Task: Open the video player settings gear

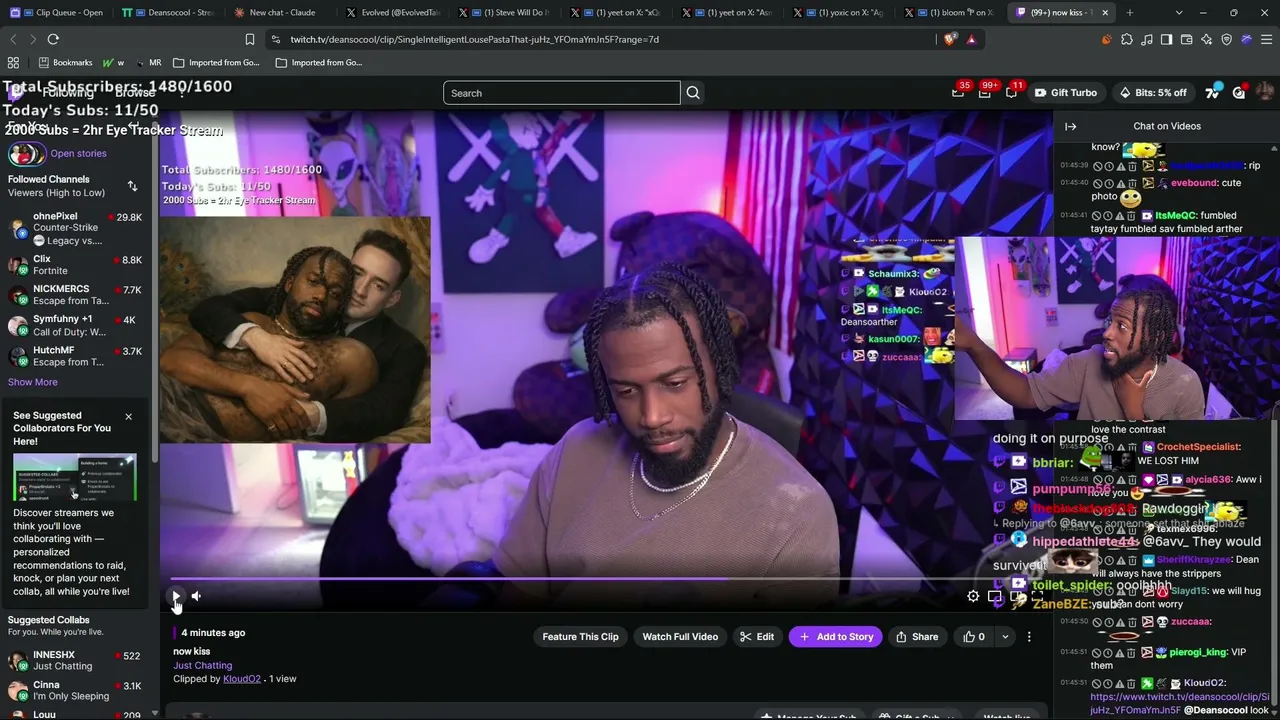Action: tap(973, 596)
